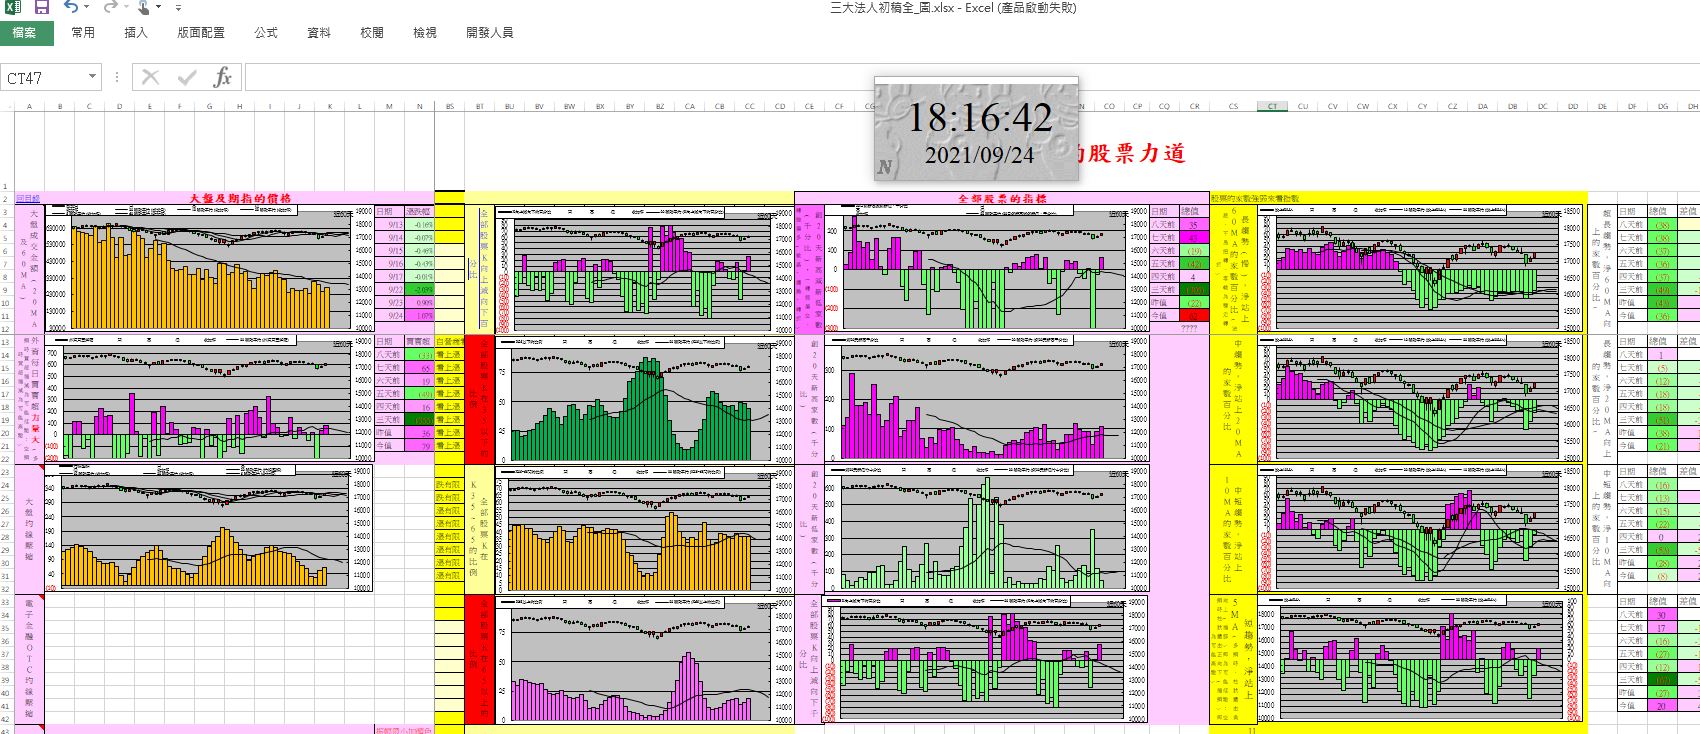Select the dark green area chart

coord(644,398)
